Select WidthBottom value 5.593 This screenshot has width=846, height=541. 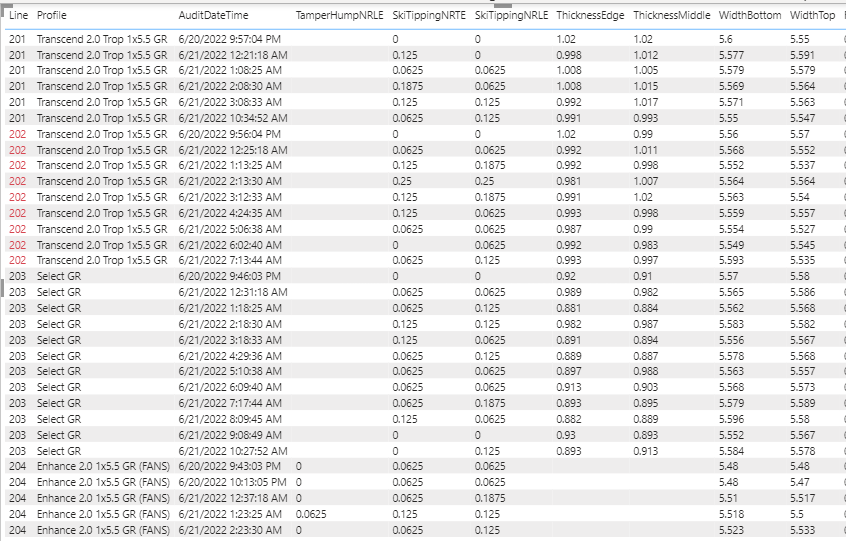click(x=731, y=260)
